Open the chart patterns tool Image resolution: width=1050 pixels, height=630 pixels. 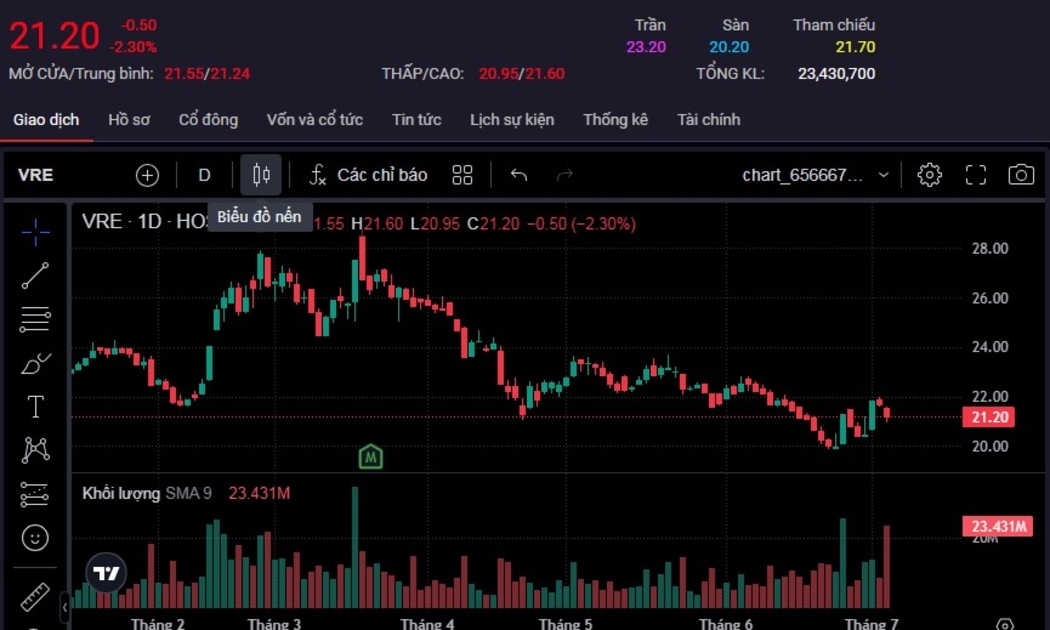pyautogui.click(x=35, y=450)
